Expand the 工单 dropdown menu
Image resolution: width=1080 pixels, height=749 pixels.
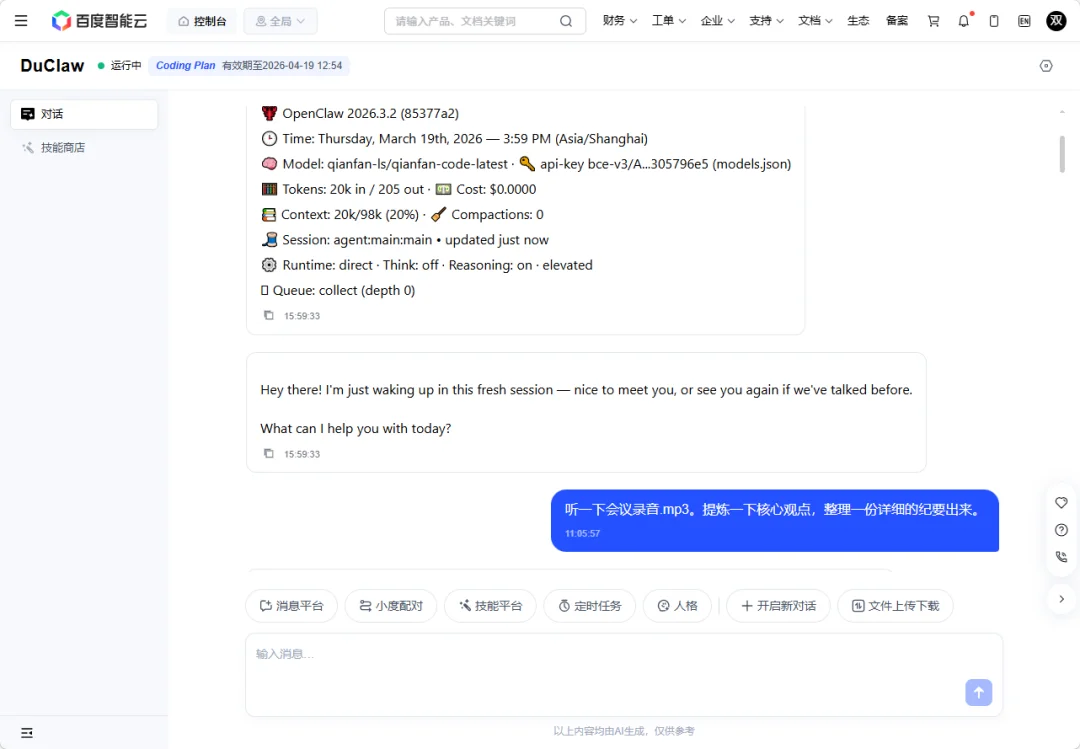point(668,21)
